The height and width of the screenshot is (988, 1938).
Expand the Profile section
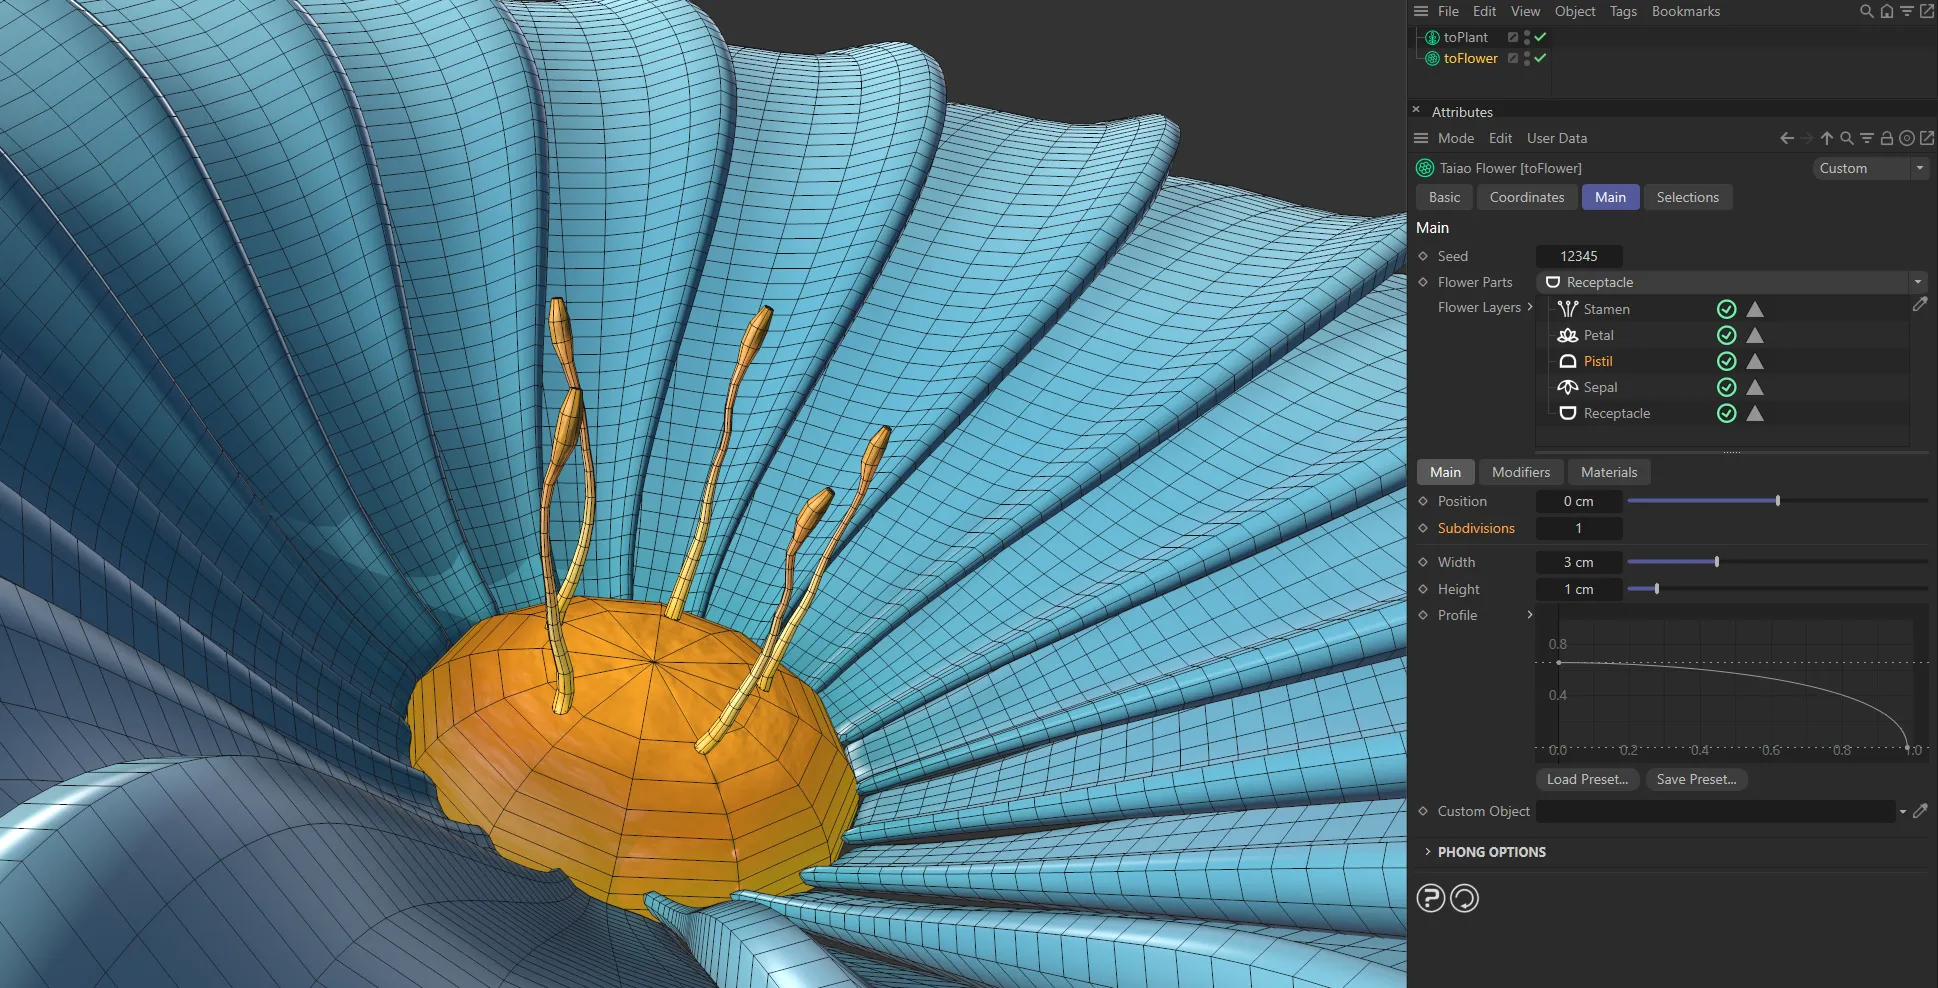(x=1531, y=615)
